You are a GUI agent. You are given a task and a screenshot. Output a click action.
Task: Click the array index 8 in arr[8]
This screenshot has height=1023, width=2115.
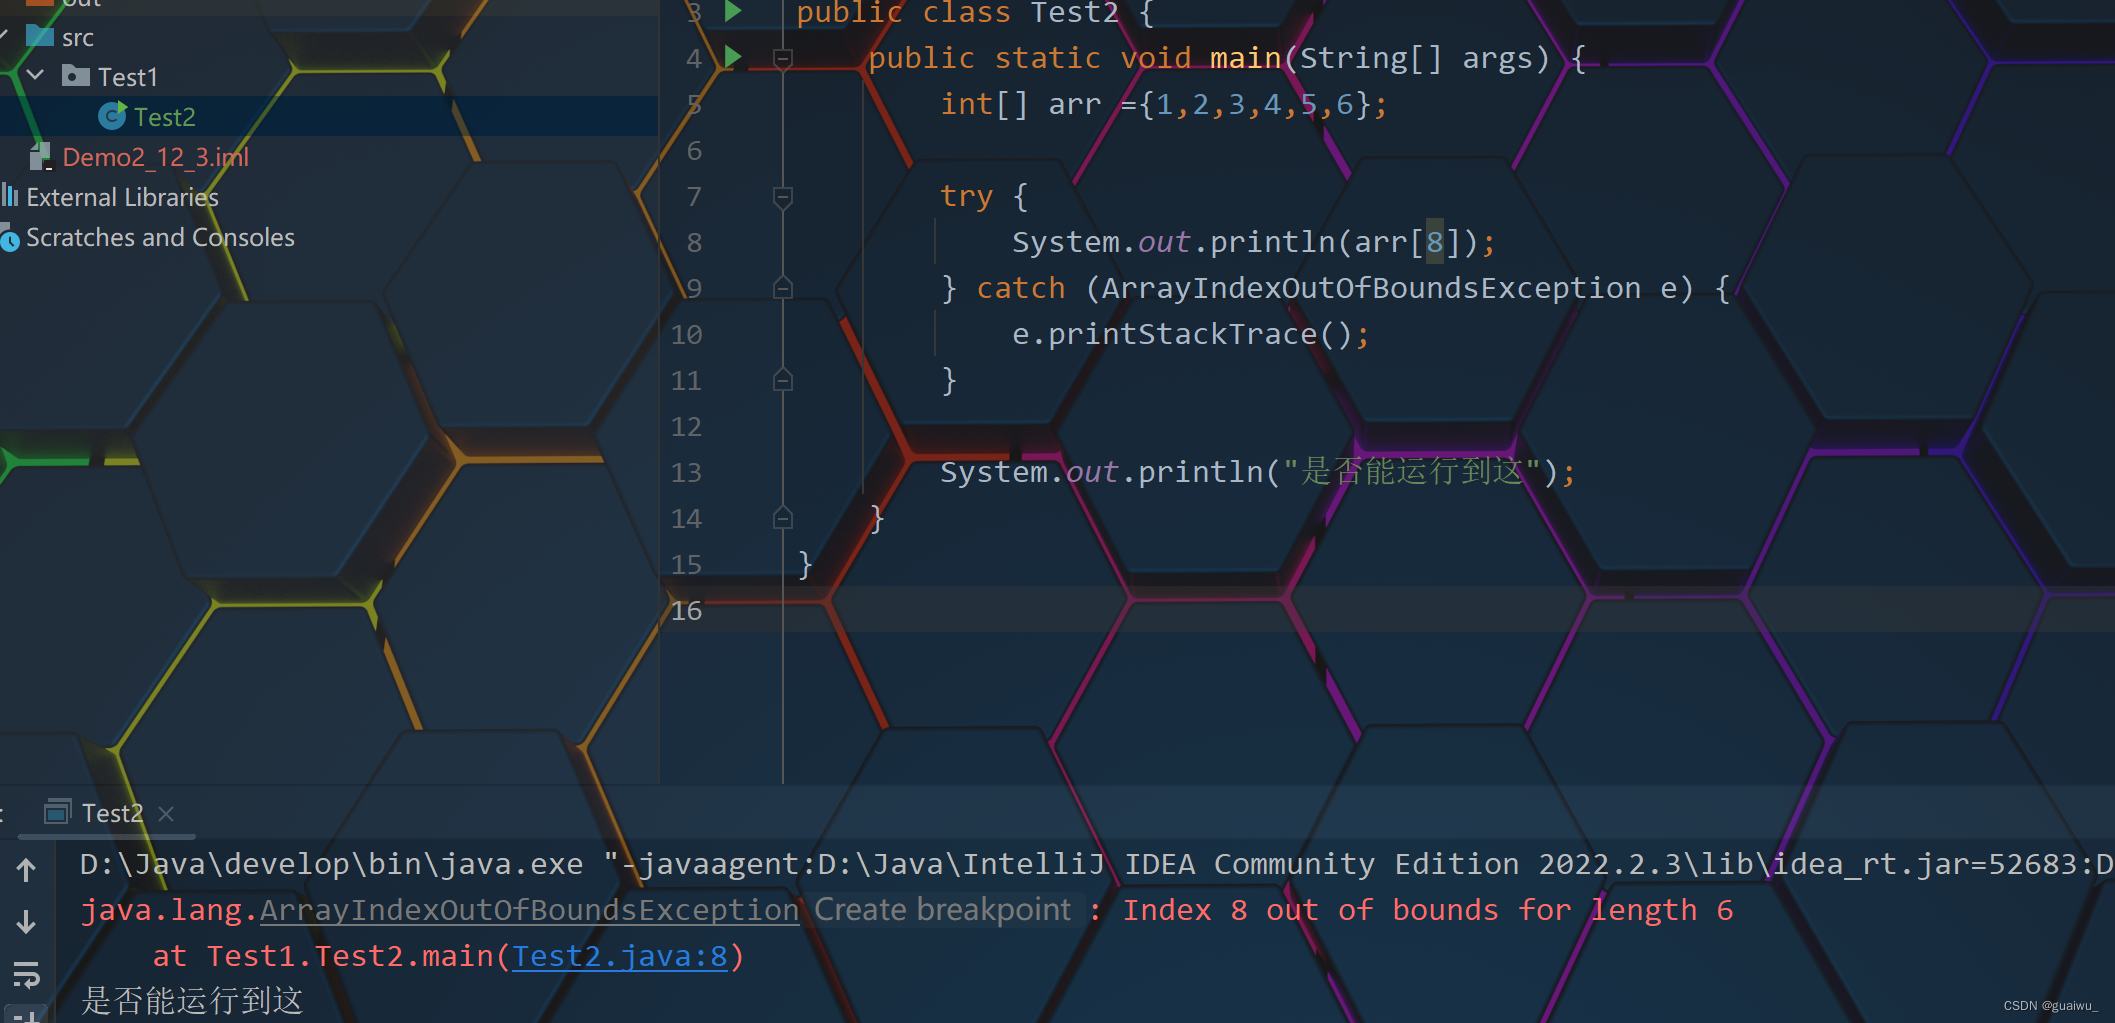tap(1435, 242)
